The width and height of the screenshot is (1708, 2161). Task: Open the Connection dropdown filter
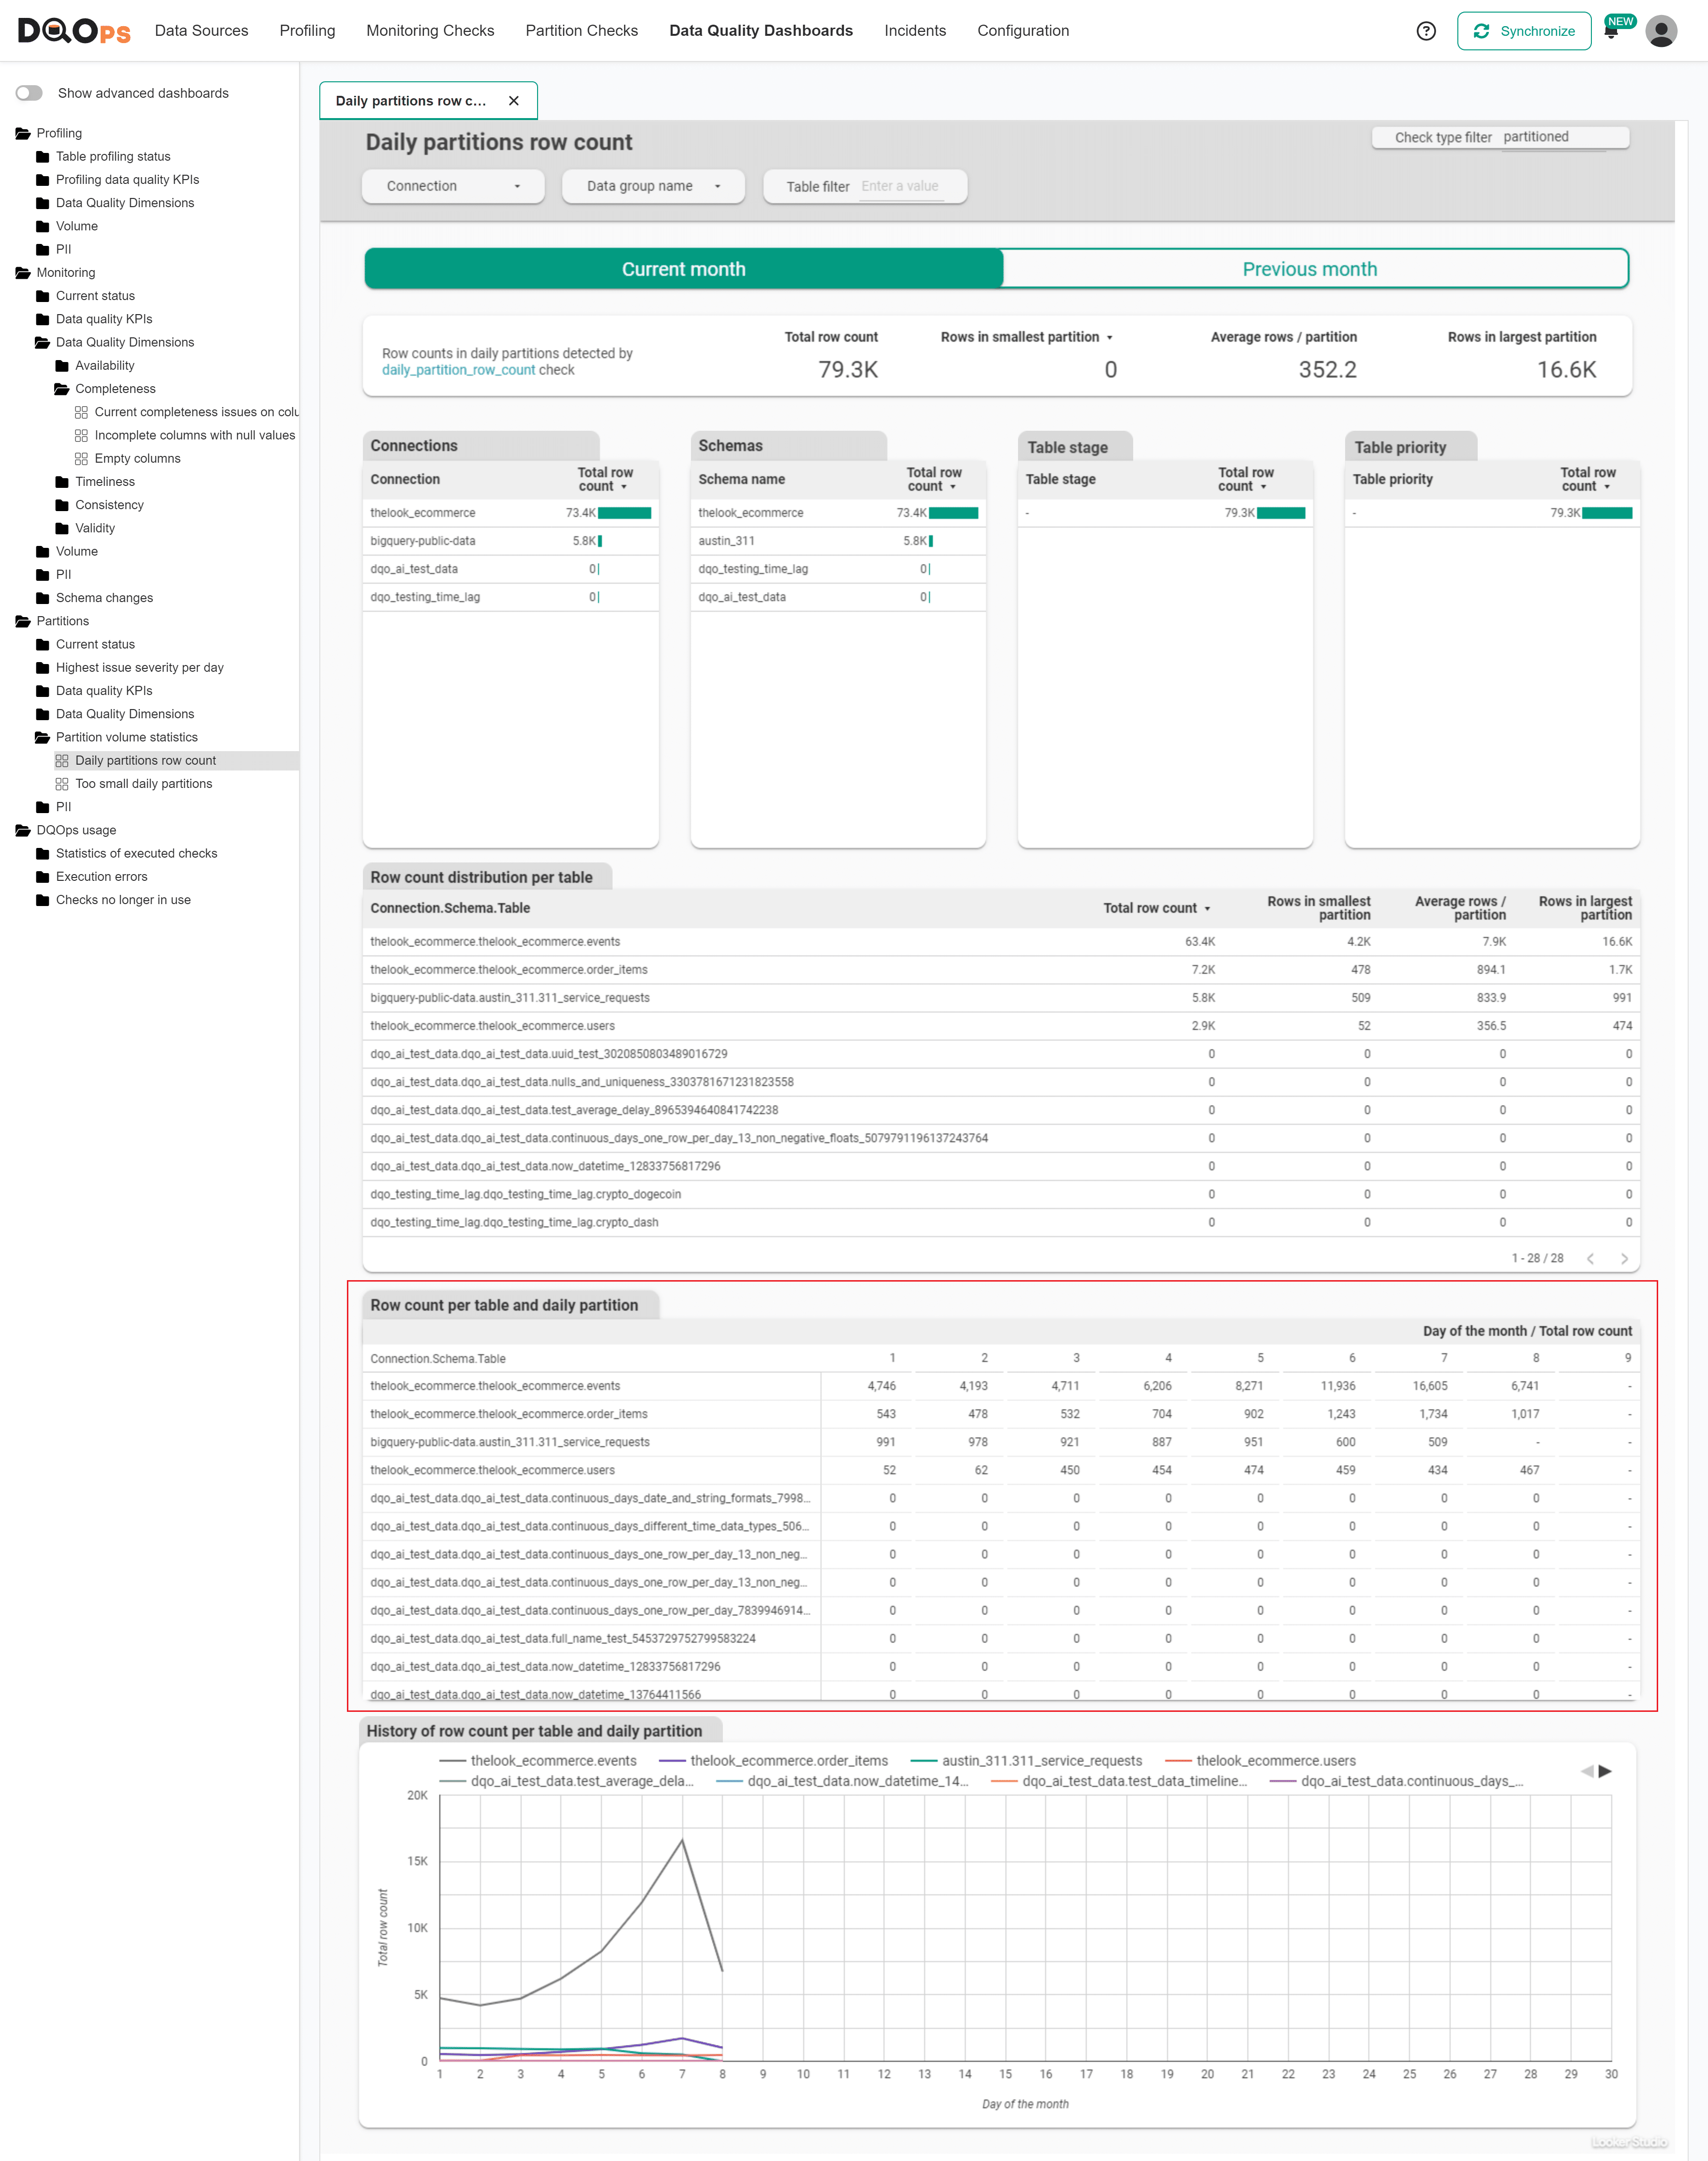coord(453,186)
